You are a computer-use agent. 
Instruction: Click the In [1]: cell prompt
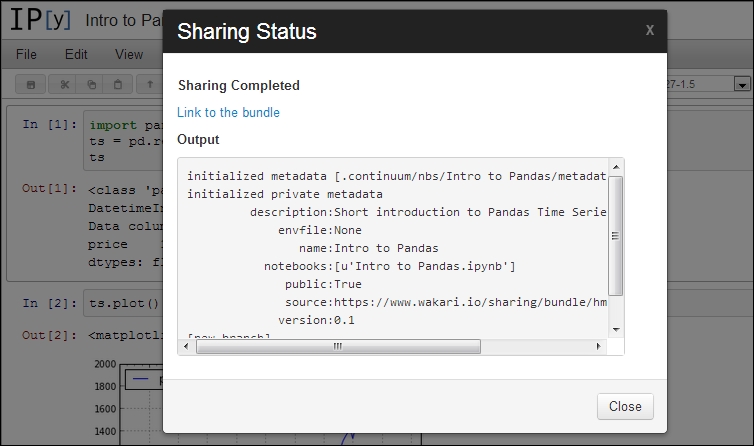coord(50,125)
